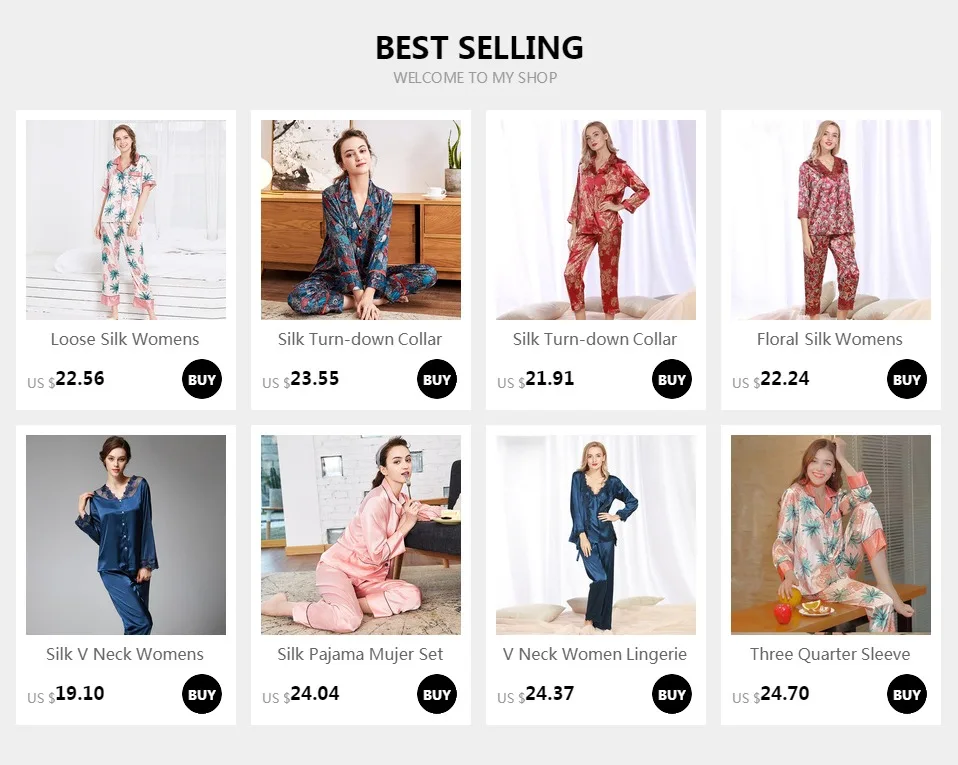The width and height of the screenshot is (958, 765).
Task: Open the Silk Pajama Mujer Set title
Action: 360,654
